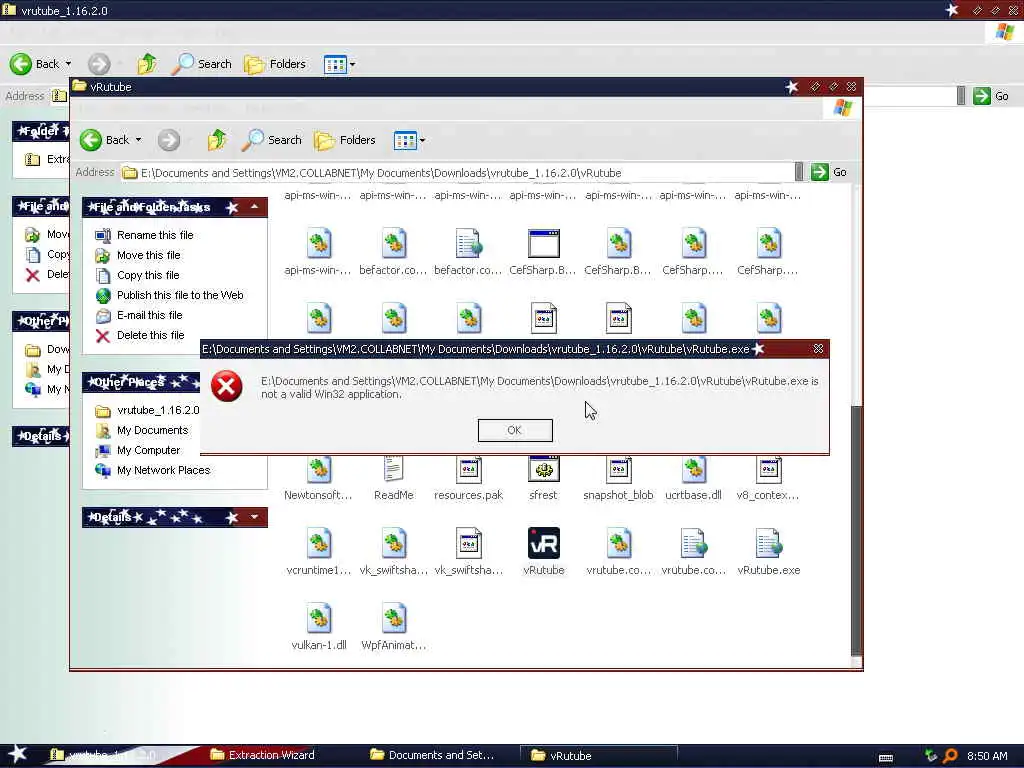Click Forward arrow in the vRutube window

168,140
